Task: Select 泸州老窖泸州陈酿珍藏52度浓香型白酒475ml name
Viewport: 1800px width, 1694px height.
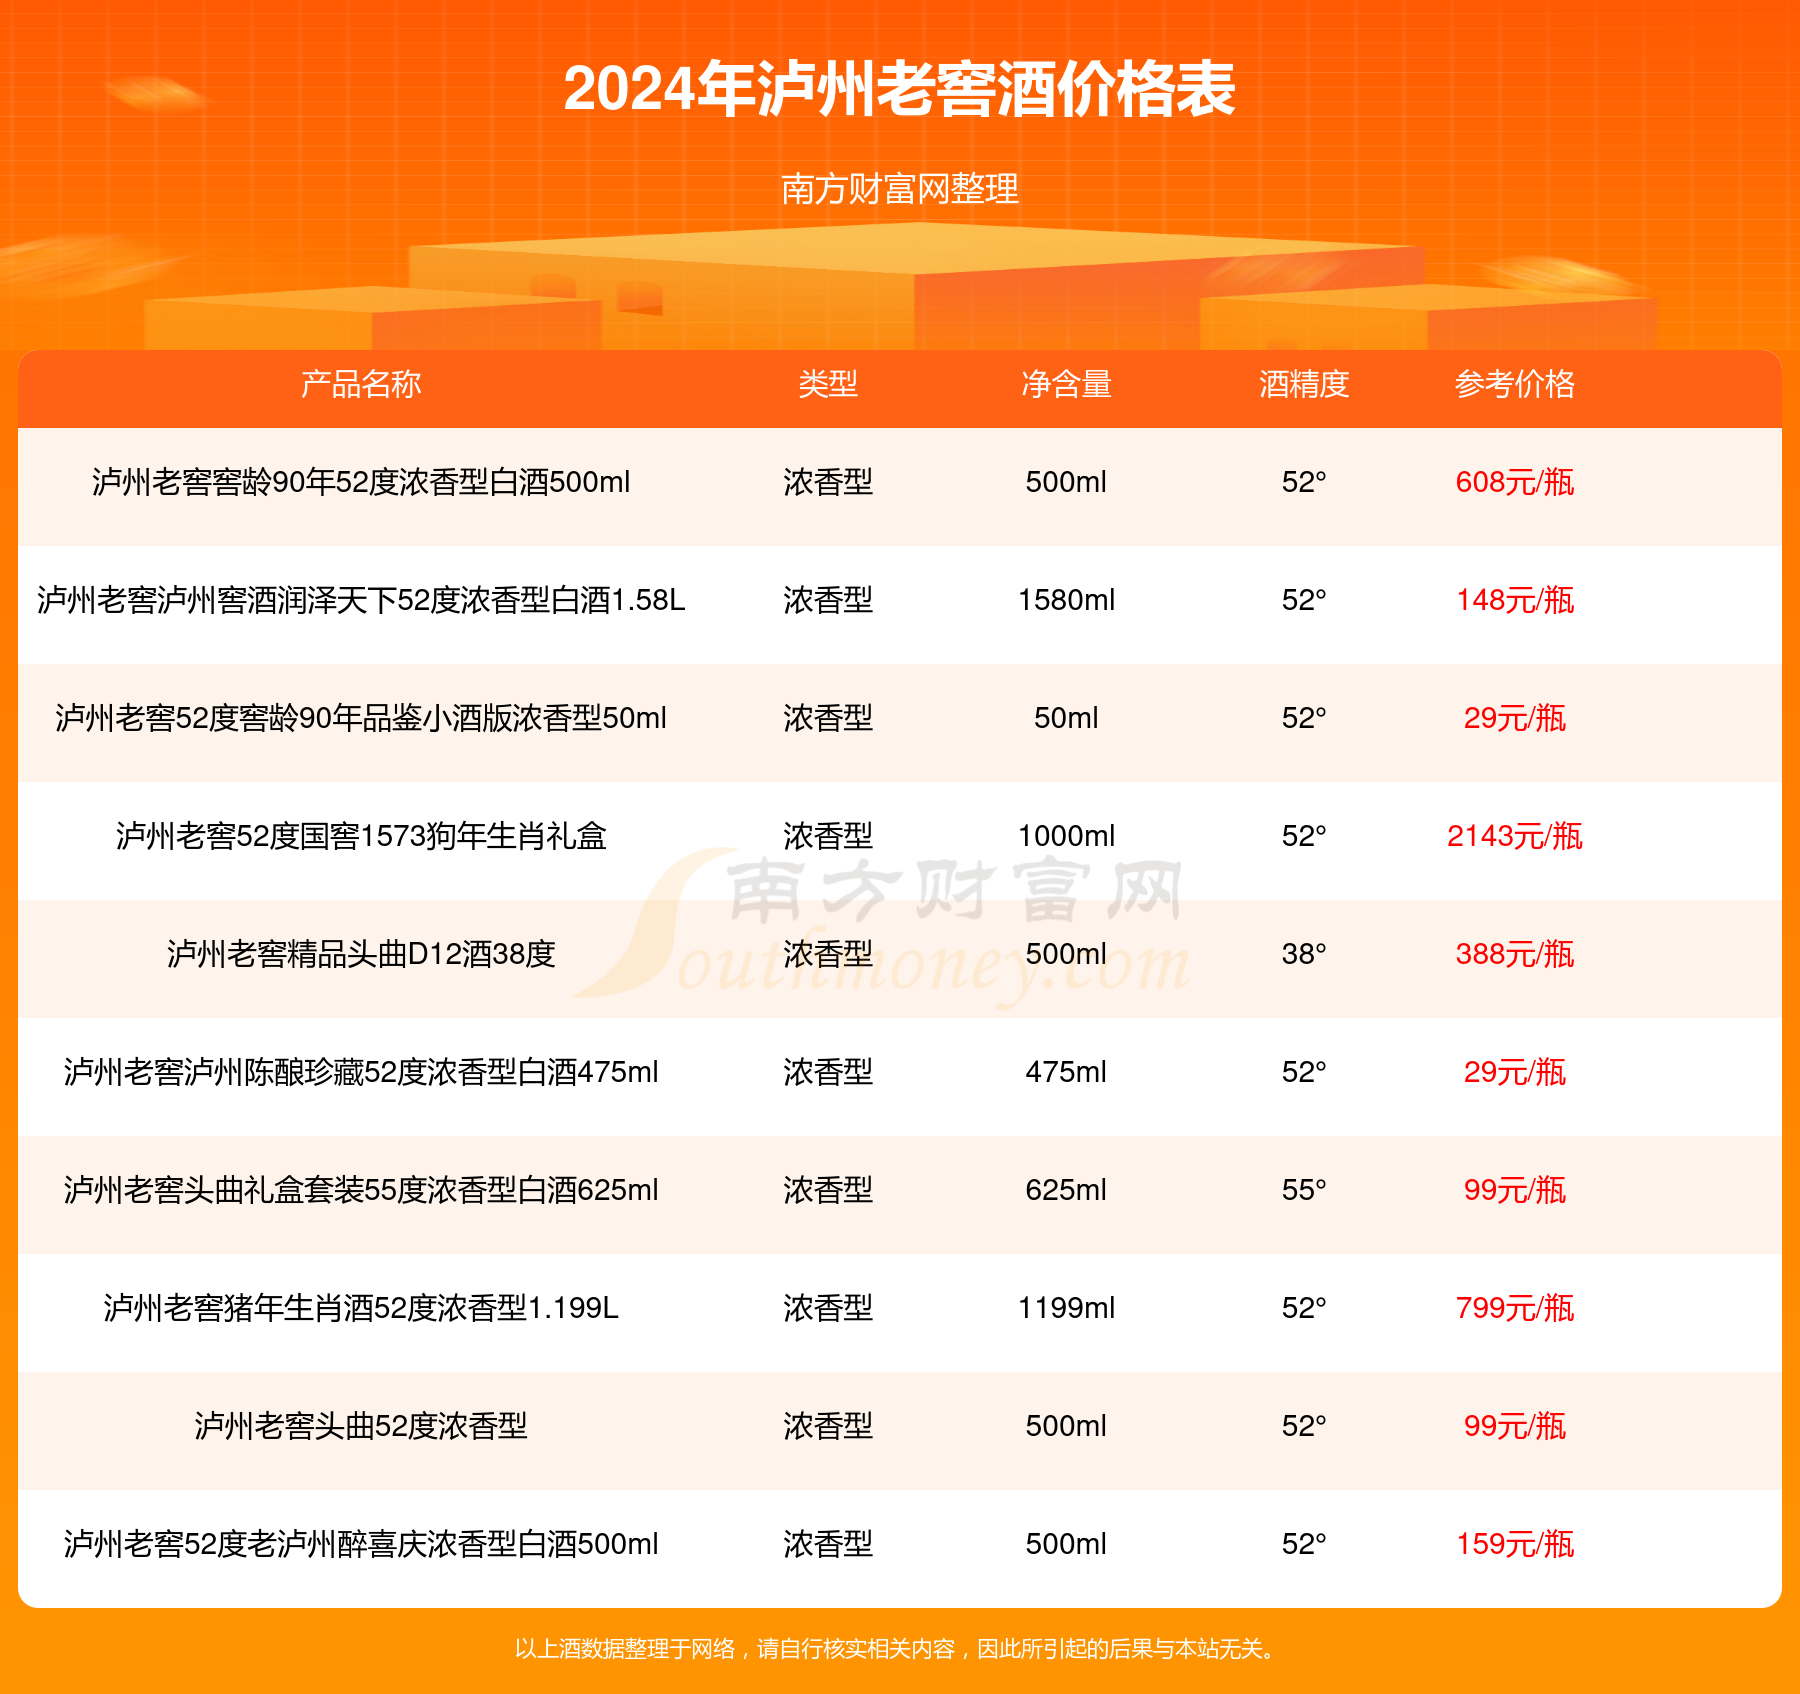Action: 361,1072
